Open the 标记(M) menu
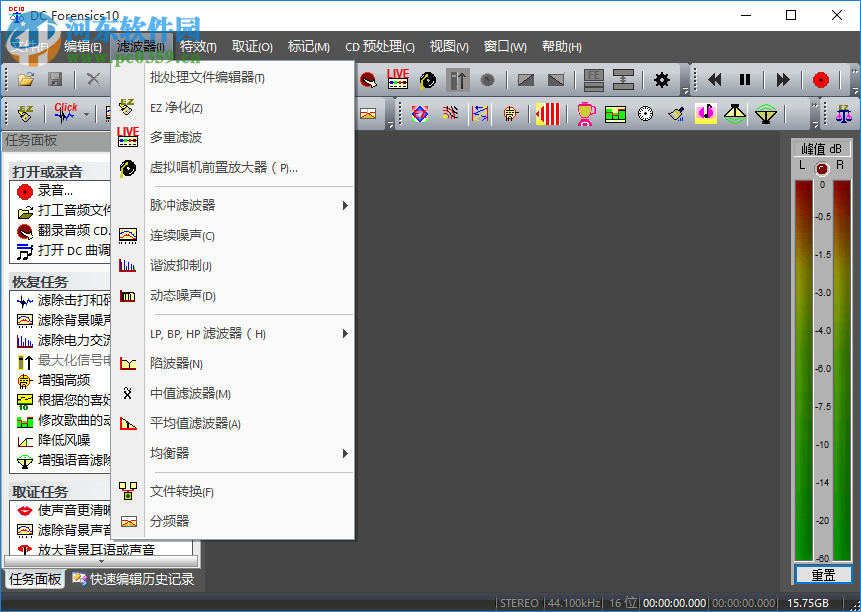The image size is (861, 612). [309, 47]
